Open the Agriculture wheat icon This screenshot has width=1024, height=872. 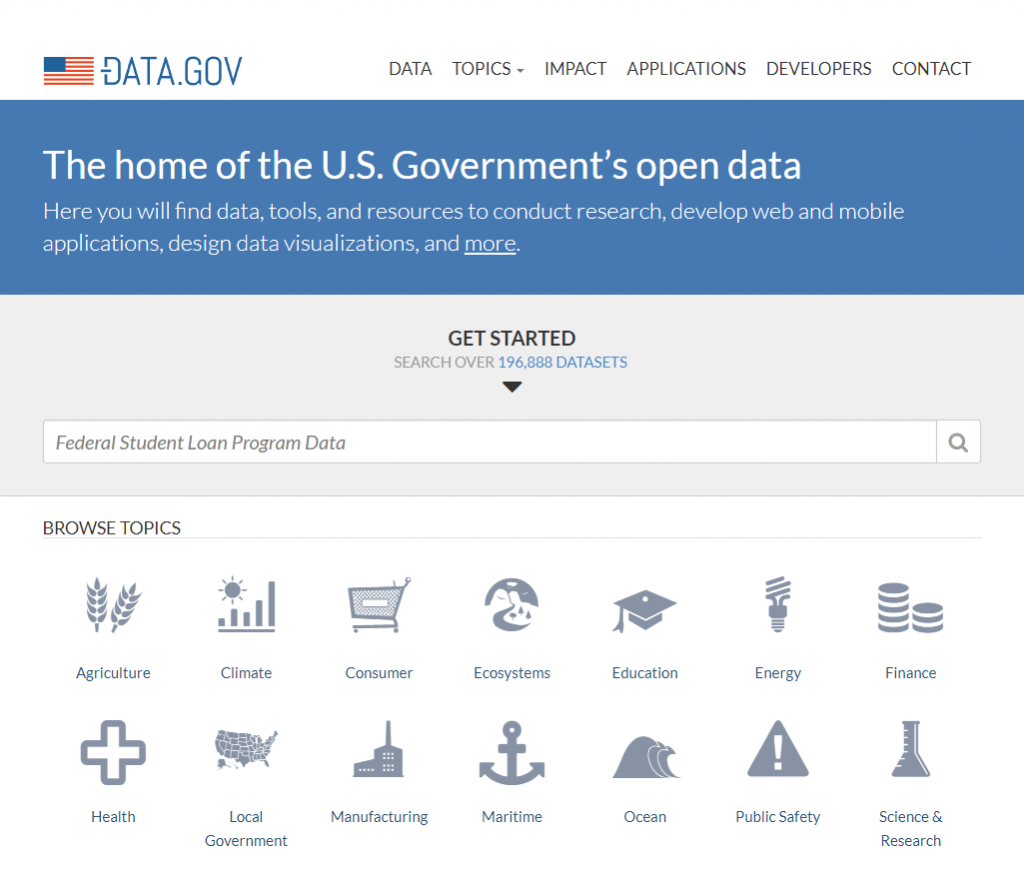(113, 605)
